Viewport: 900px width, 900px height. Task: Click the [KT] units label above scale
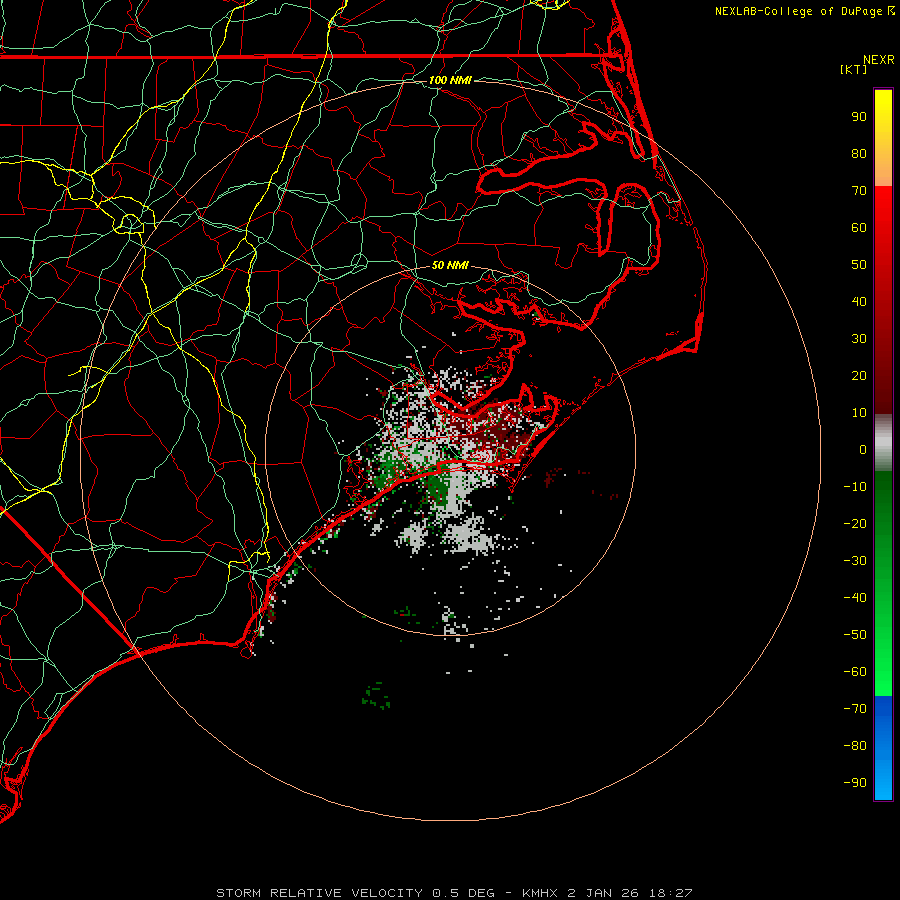853,69
